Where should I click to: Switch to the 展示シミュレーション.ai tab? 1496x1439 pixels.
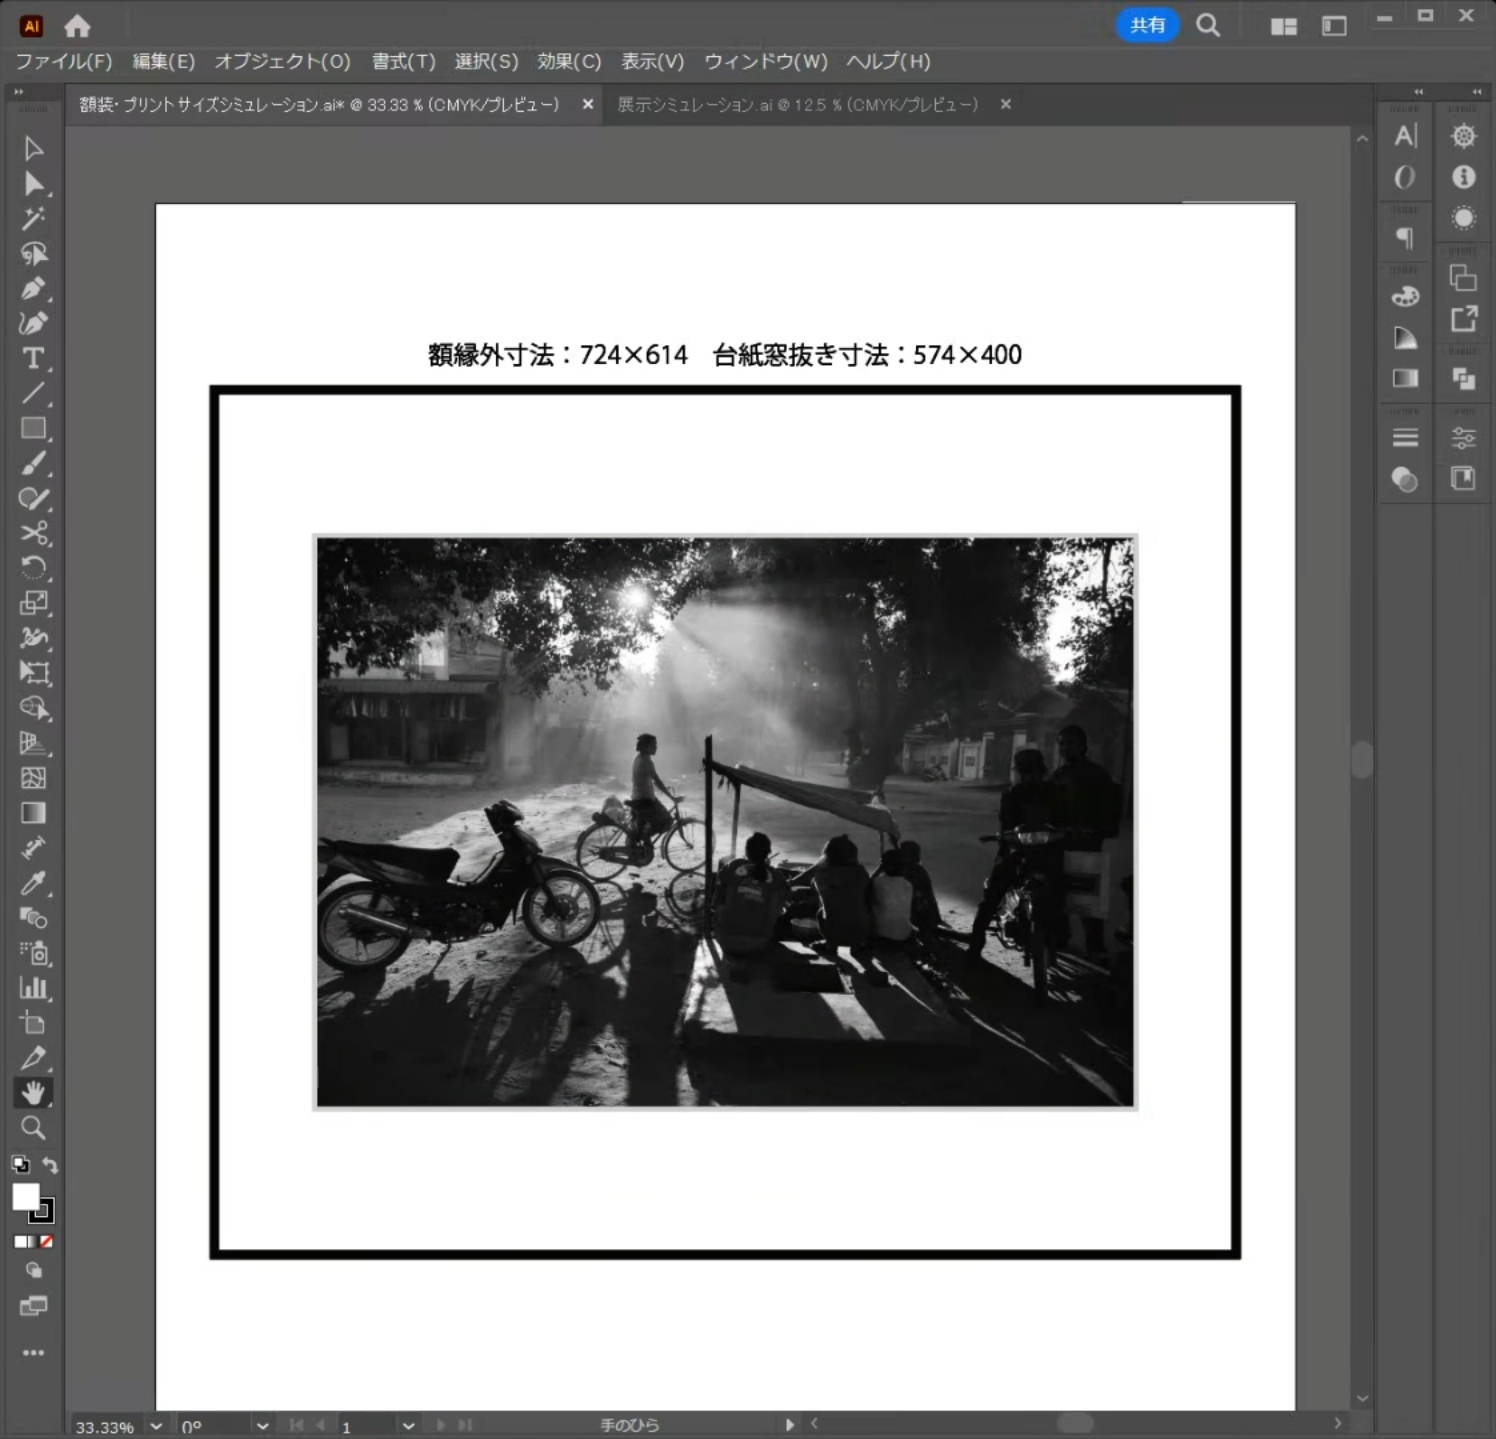797,105
